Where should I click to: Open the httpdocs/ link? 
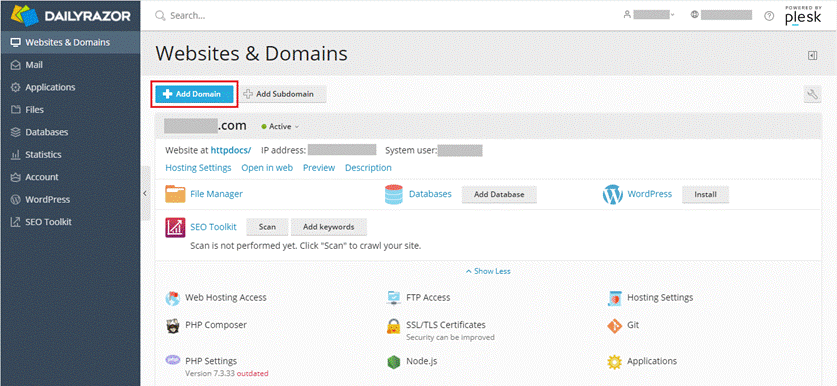point(231,151)
